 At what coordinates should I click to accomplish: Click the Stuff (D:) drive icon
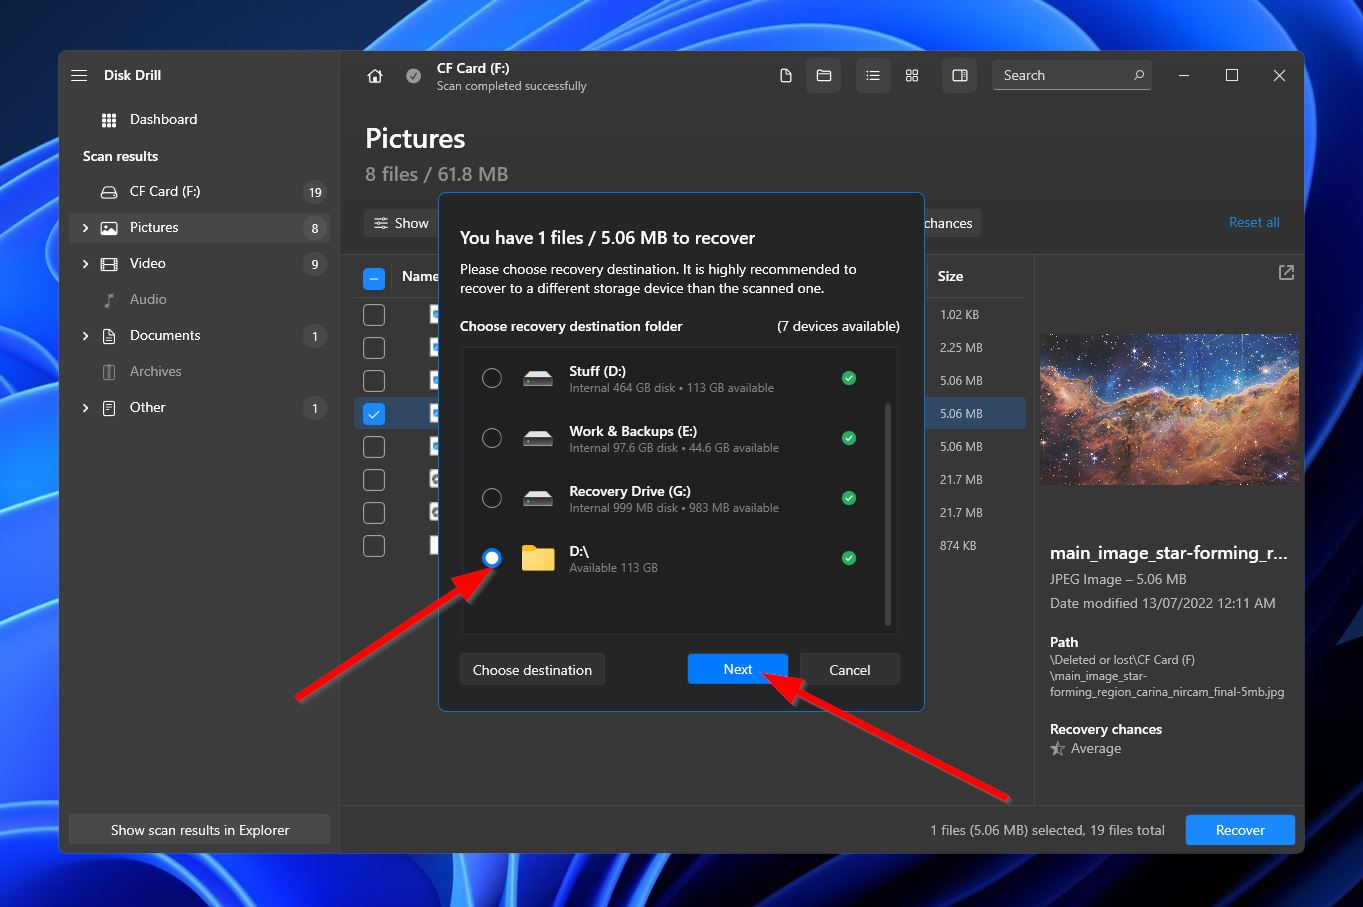(538, 378)
